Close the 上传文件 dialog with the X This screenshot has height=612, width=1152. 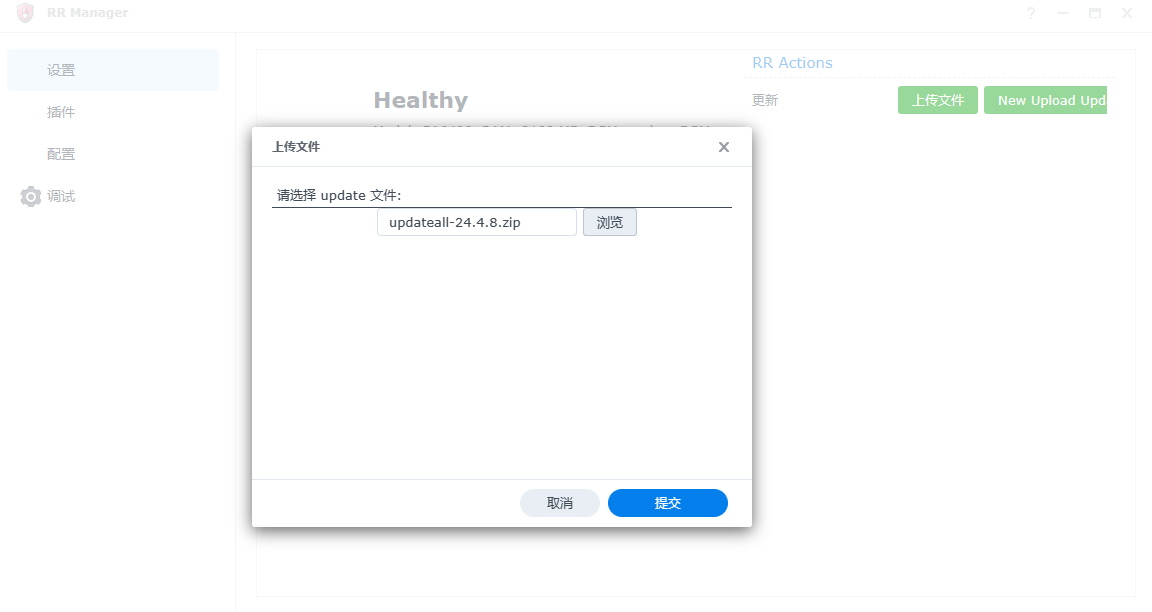point(724,147)
